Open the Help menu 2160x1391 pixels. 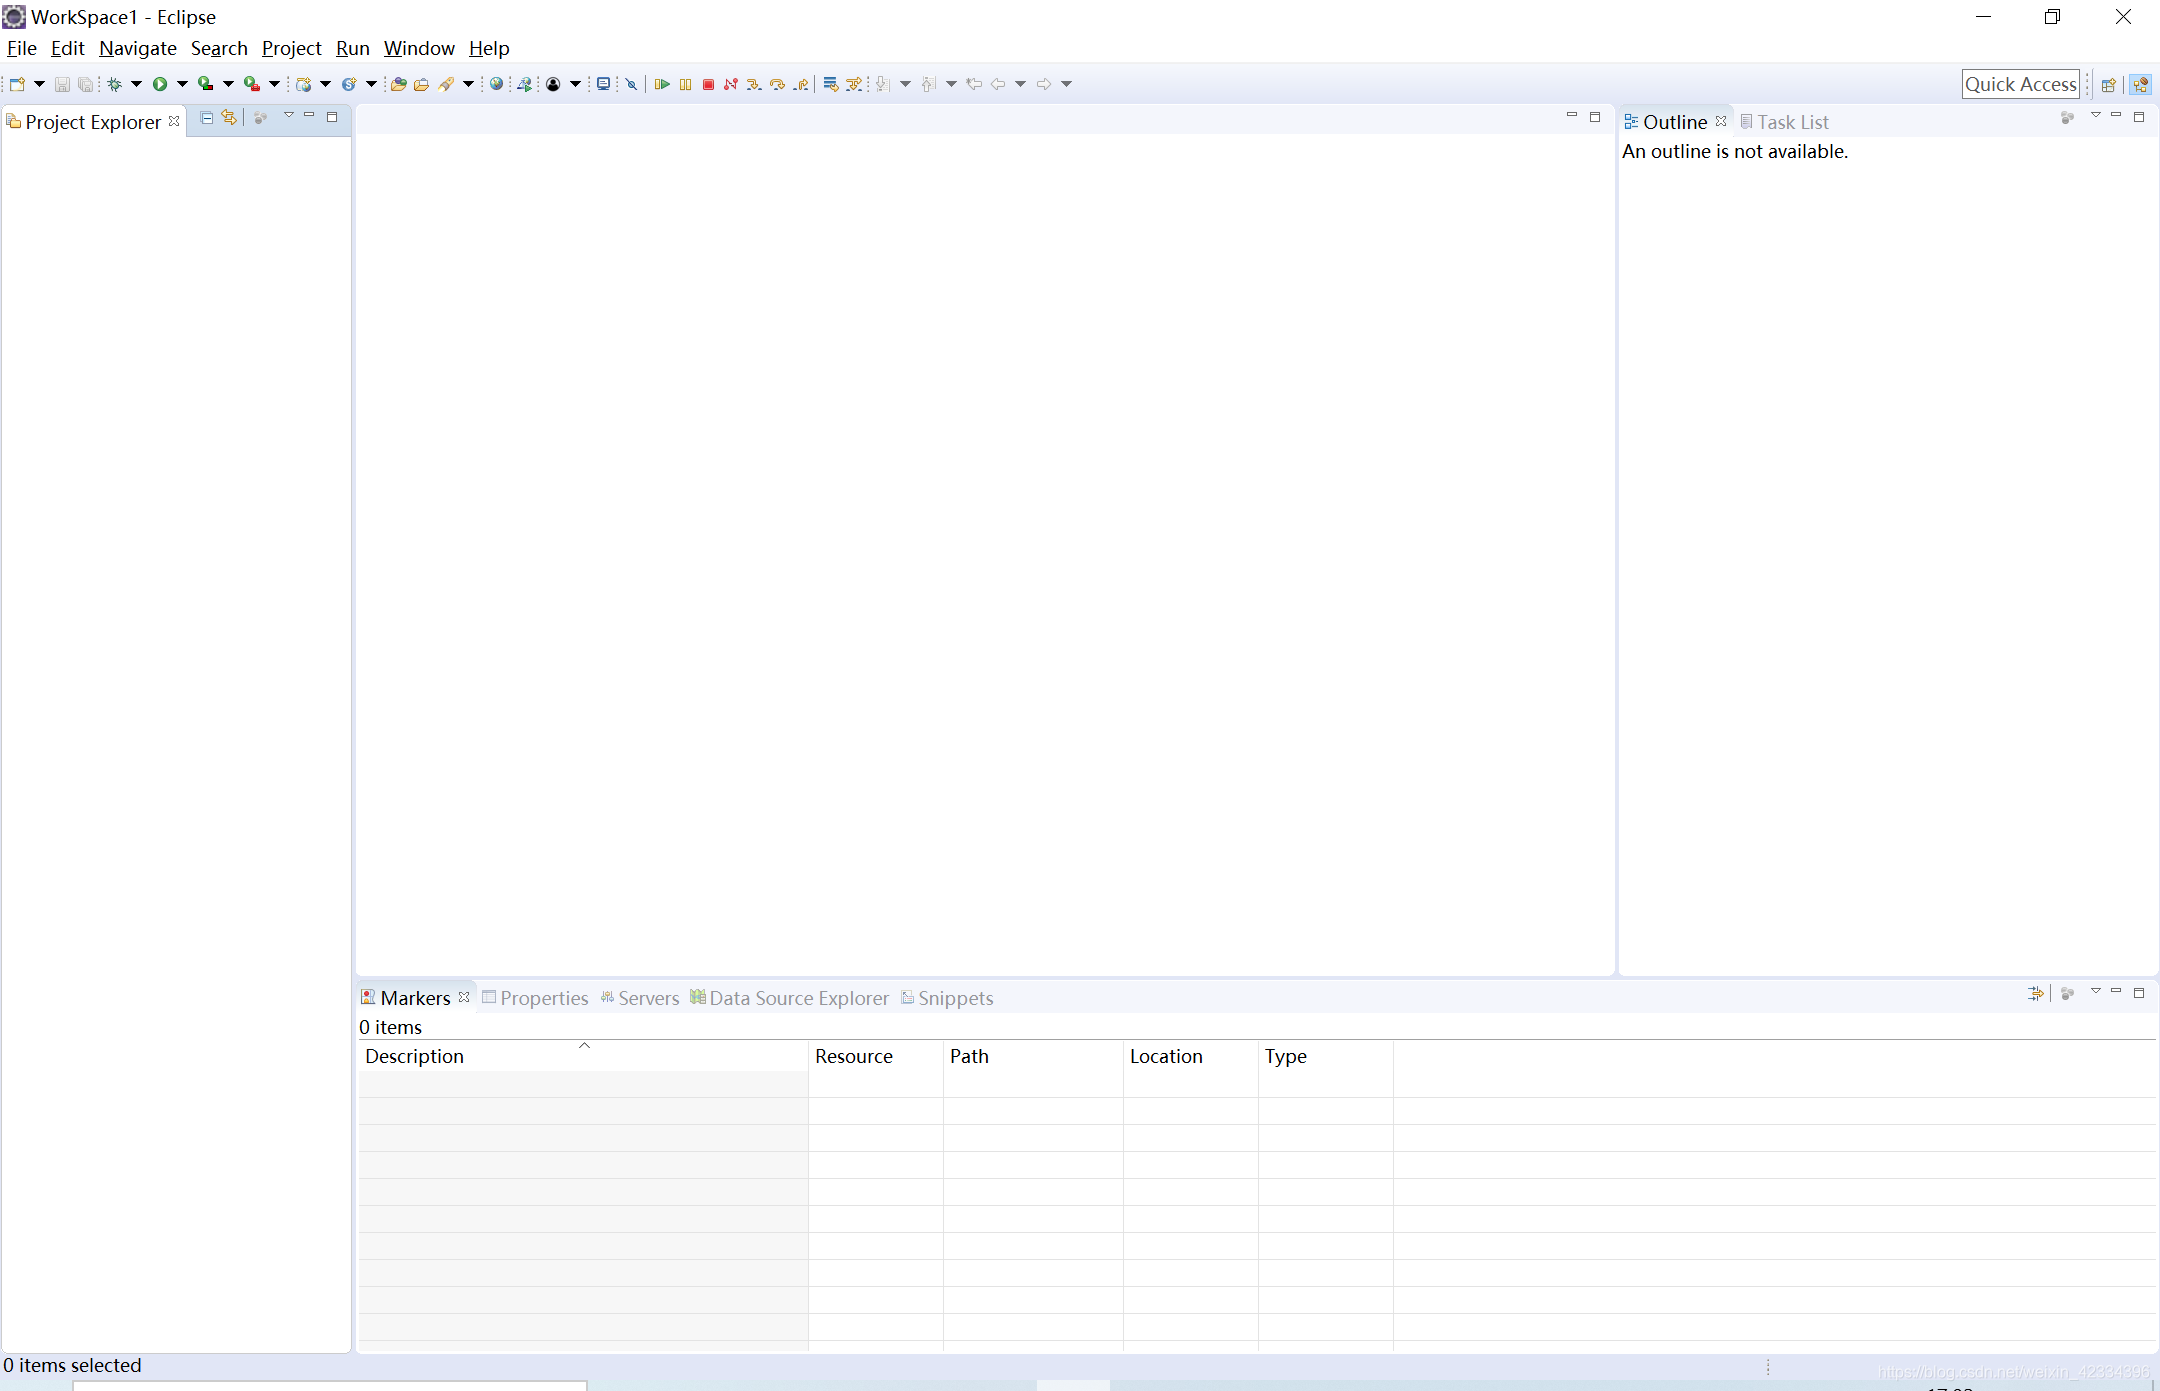pos(489,48)
